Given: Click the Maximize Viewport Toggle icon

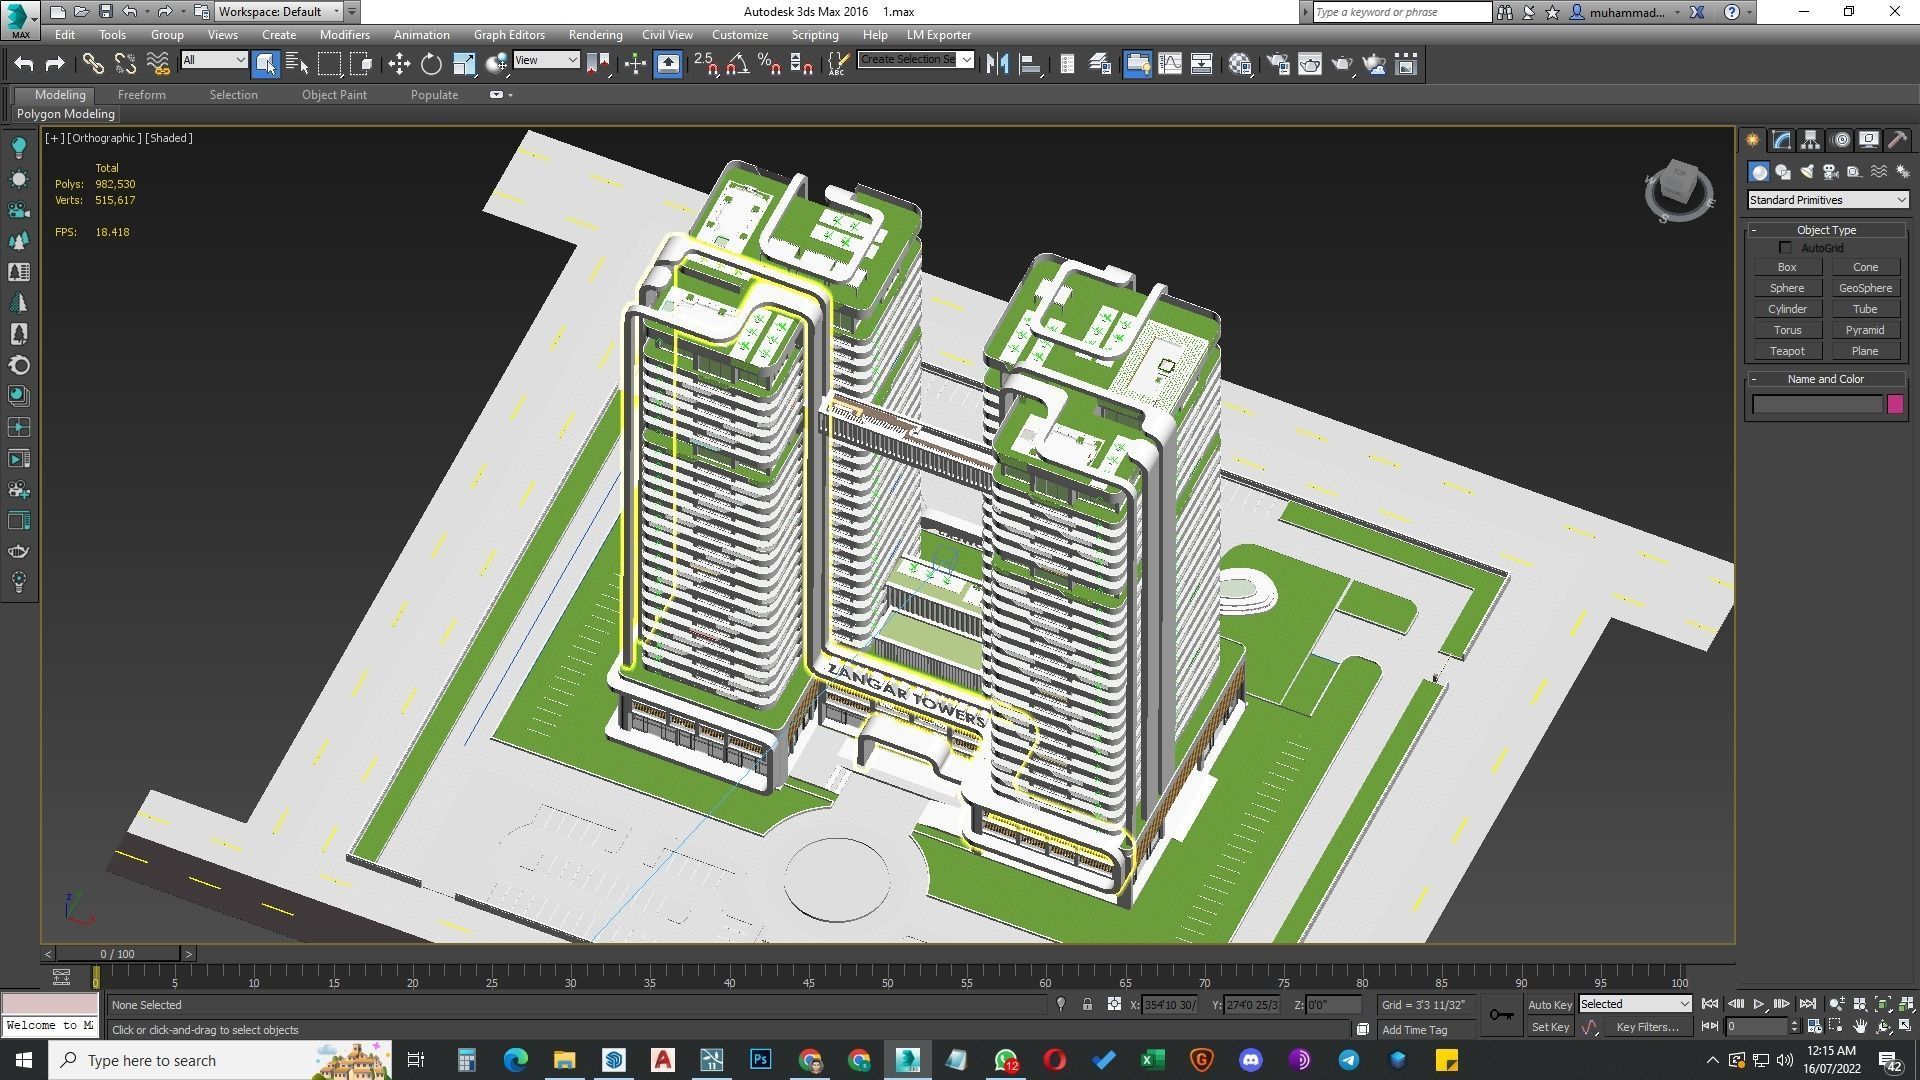Looking at the screenshot, I should point(1906,1026).
